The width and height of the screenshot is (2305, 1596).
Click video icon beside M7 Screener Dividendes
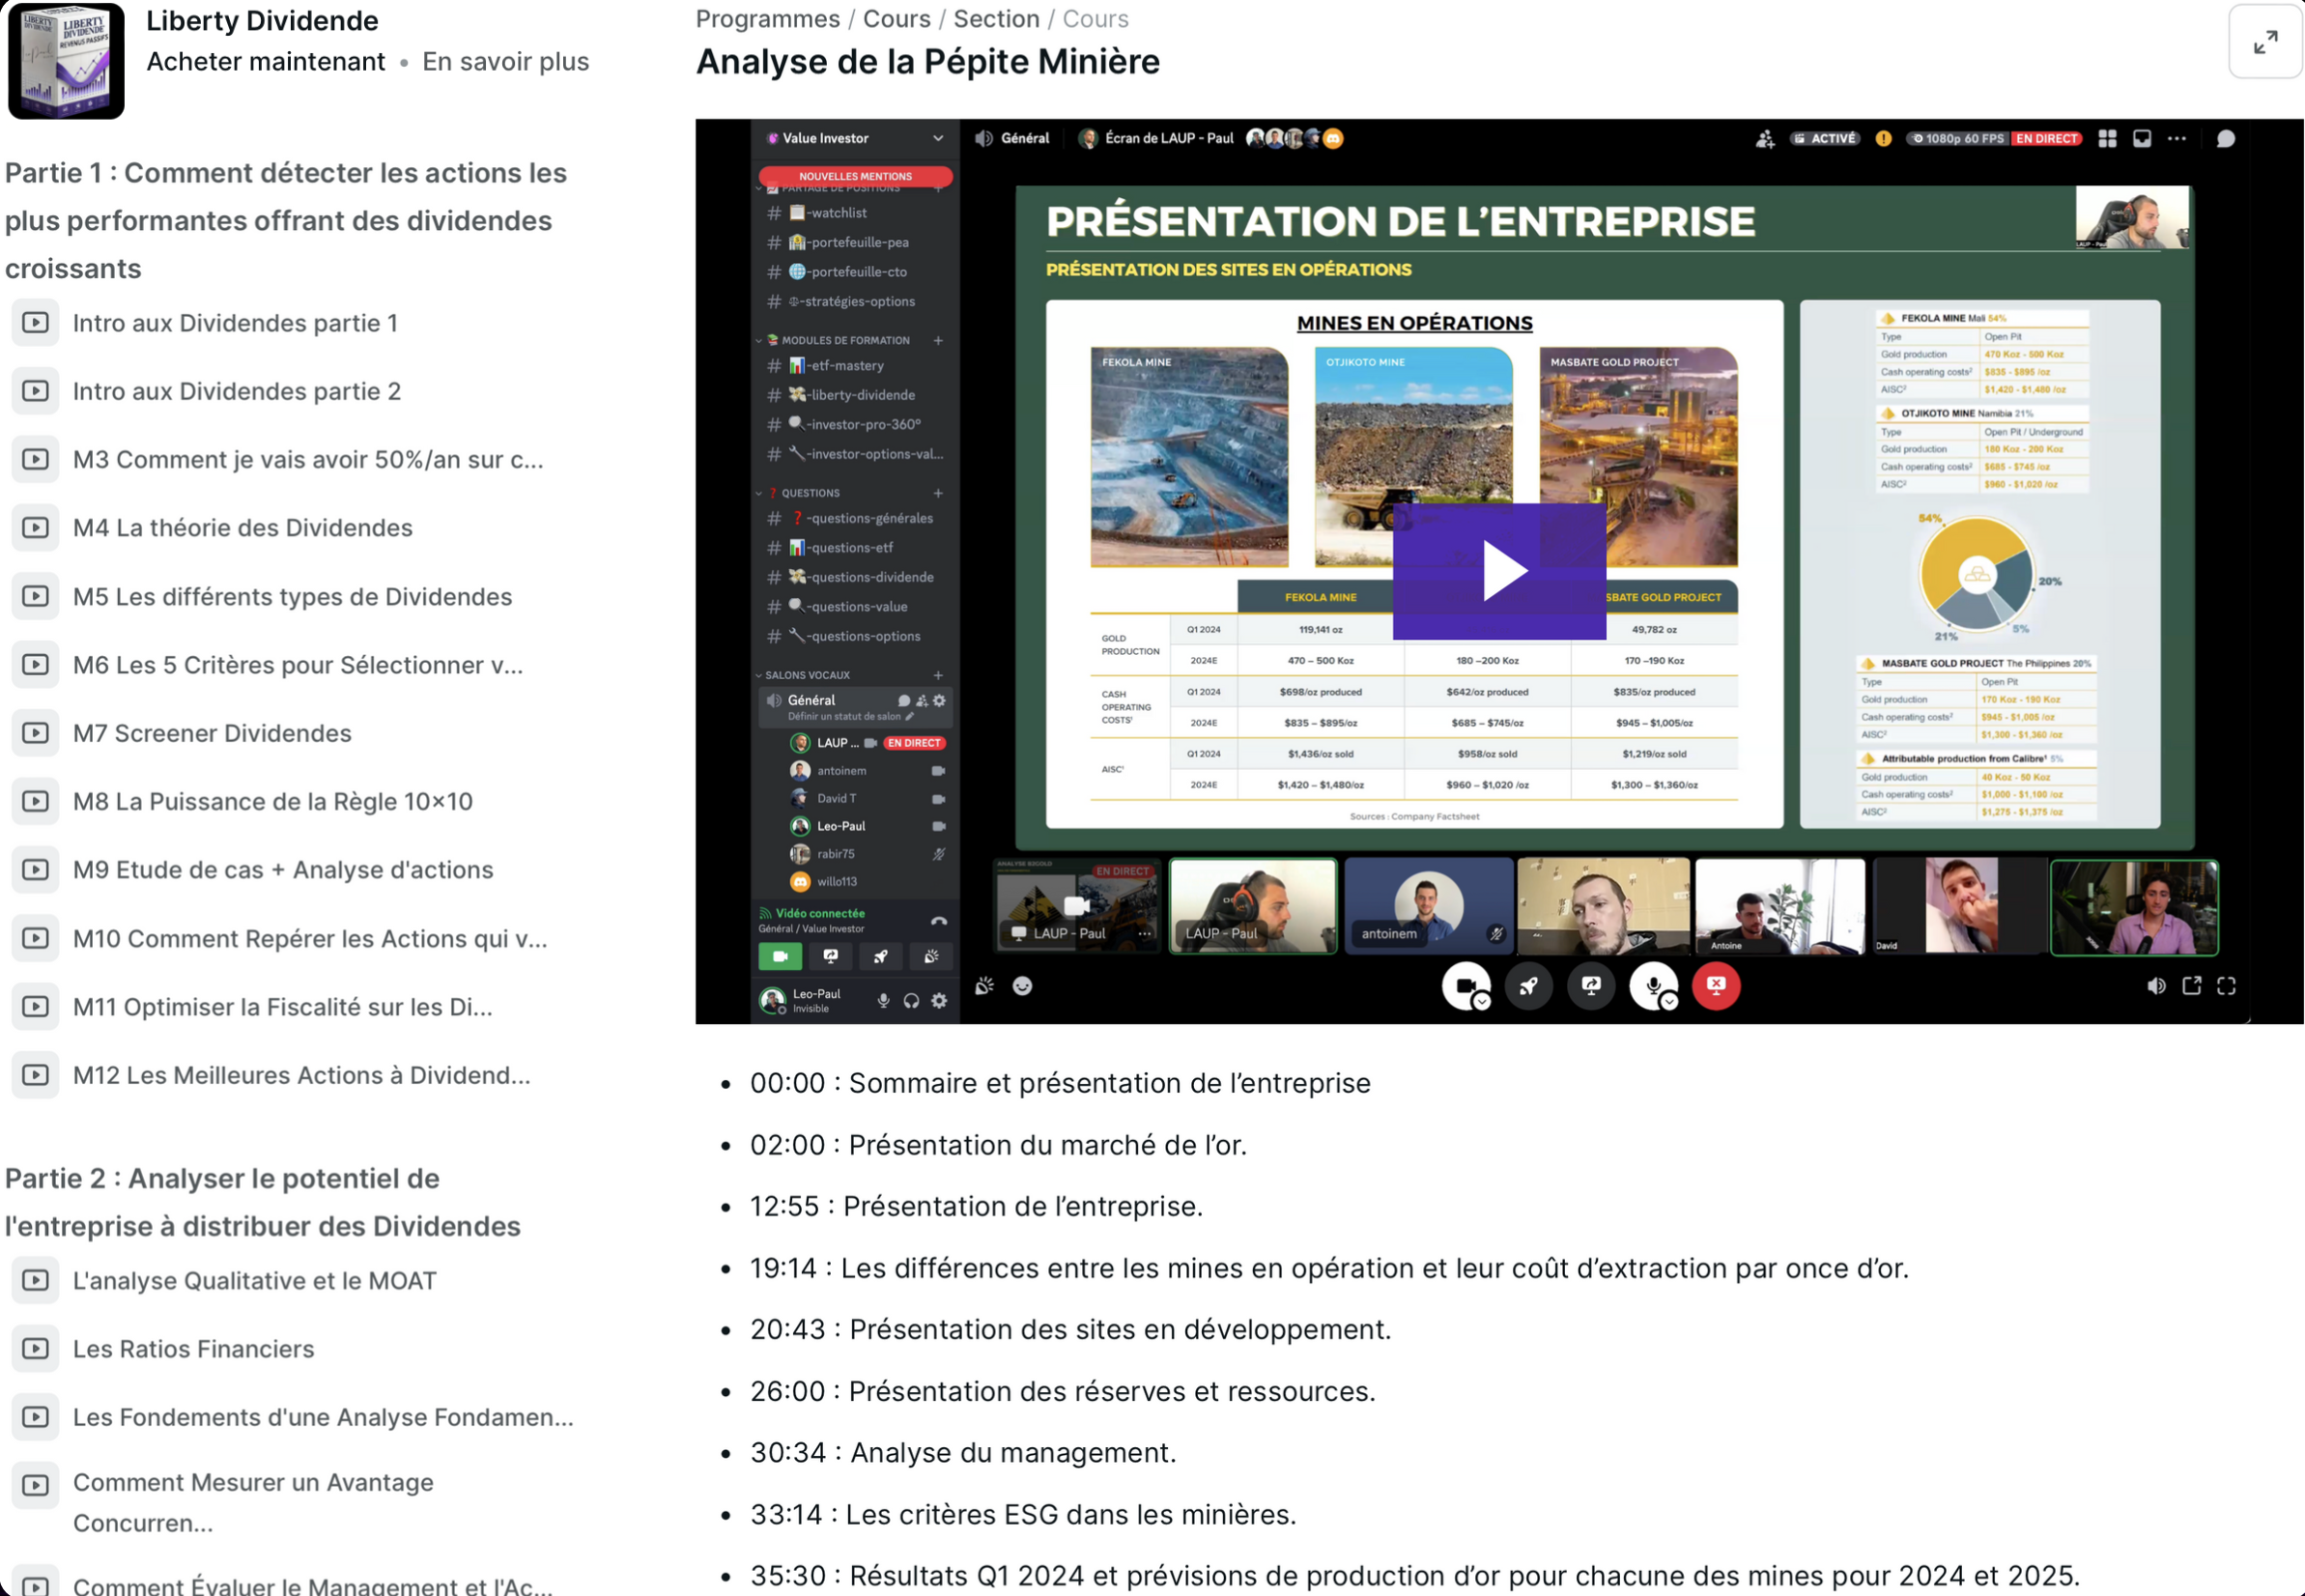pyautogui.click(x=35, y=733)
